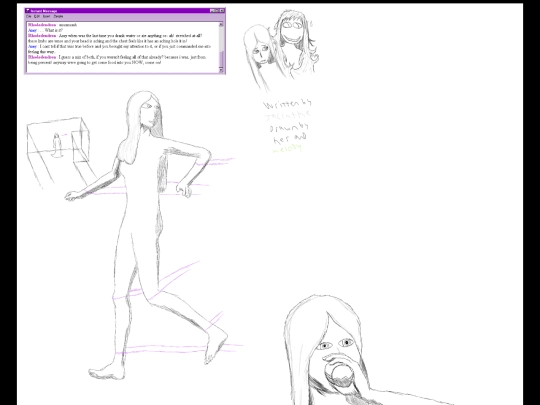Close the Instant Message window
The height and width of the screenshot is (405, 540).
click(x=222, y=11)
